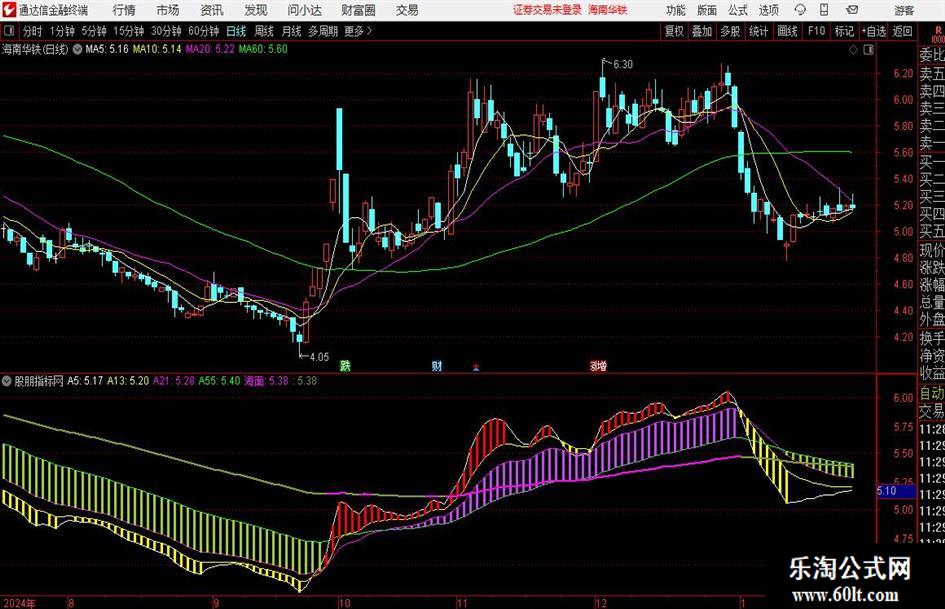Click the MA10: 5.14 label

[x=157, y=49]
